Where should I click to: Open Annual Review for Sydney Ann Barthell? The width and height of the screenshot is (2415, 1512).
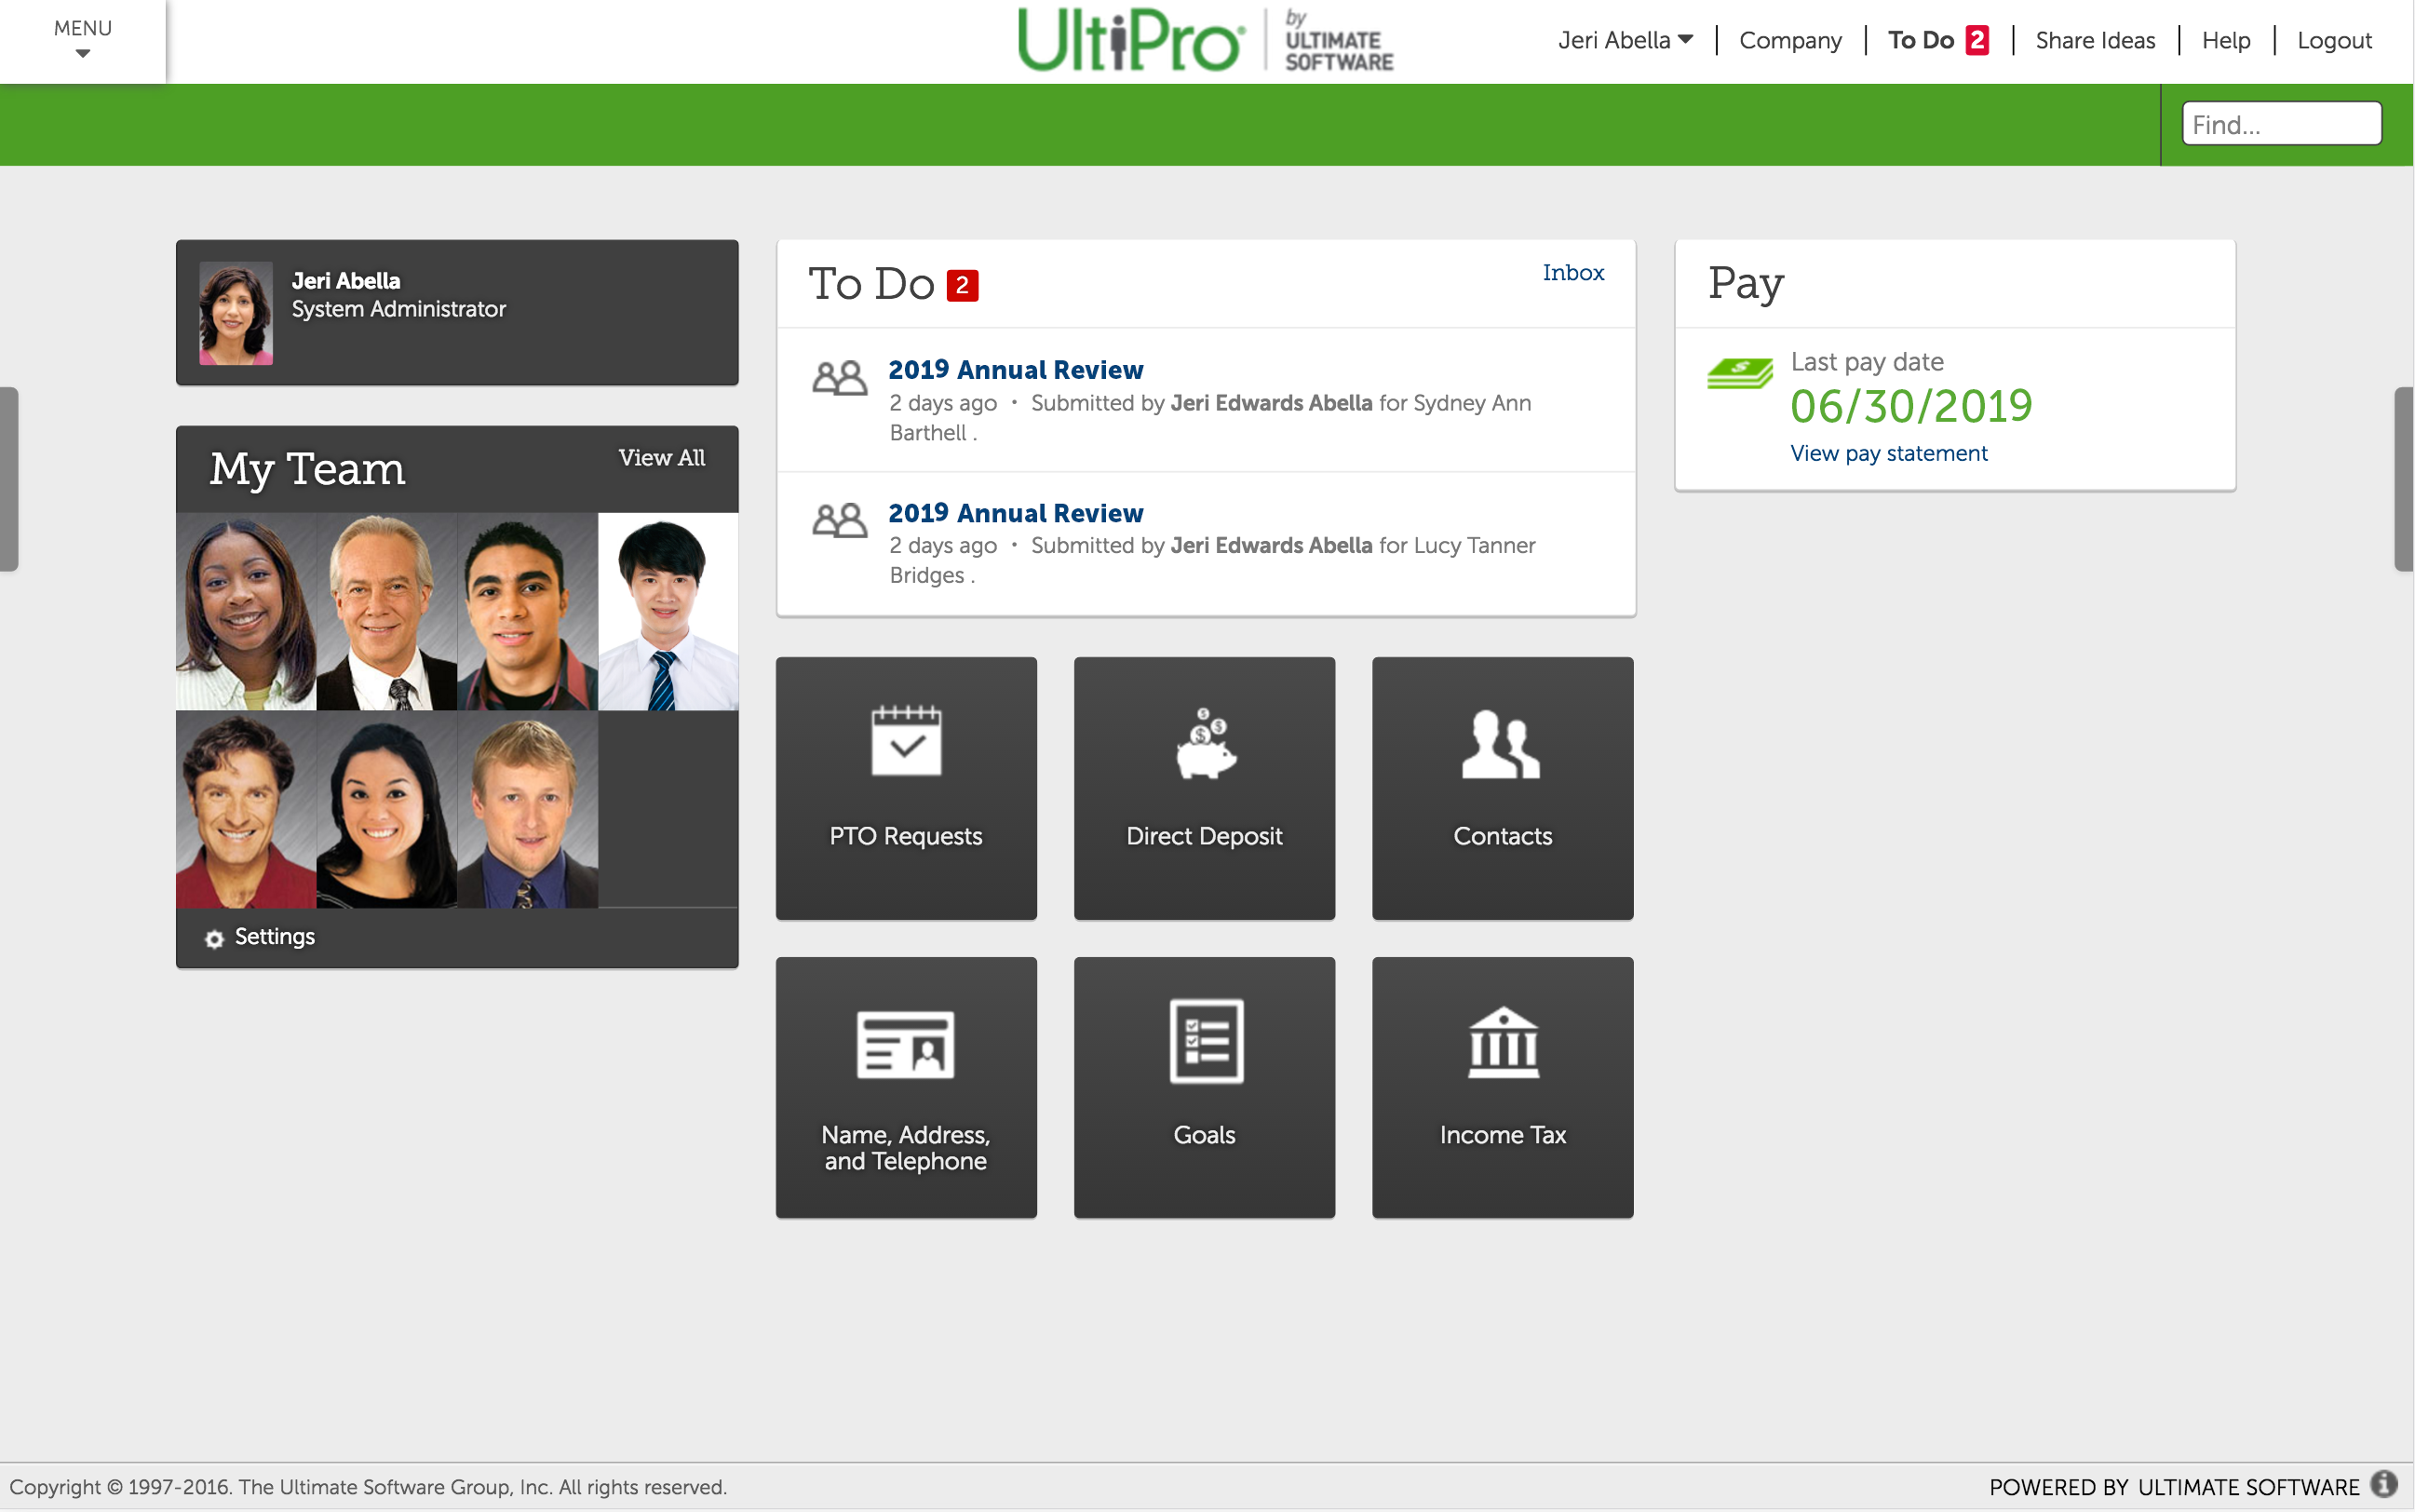[1015, 370]
